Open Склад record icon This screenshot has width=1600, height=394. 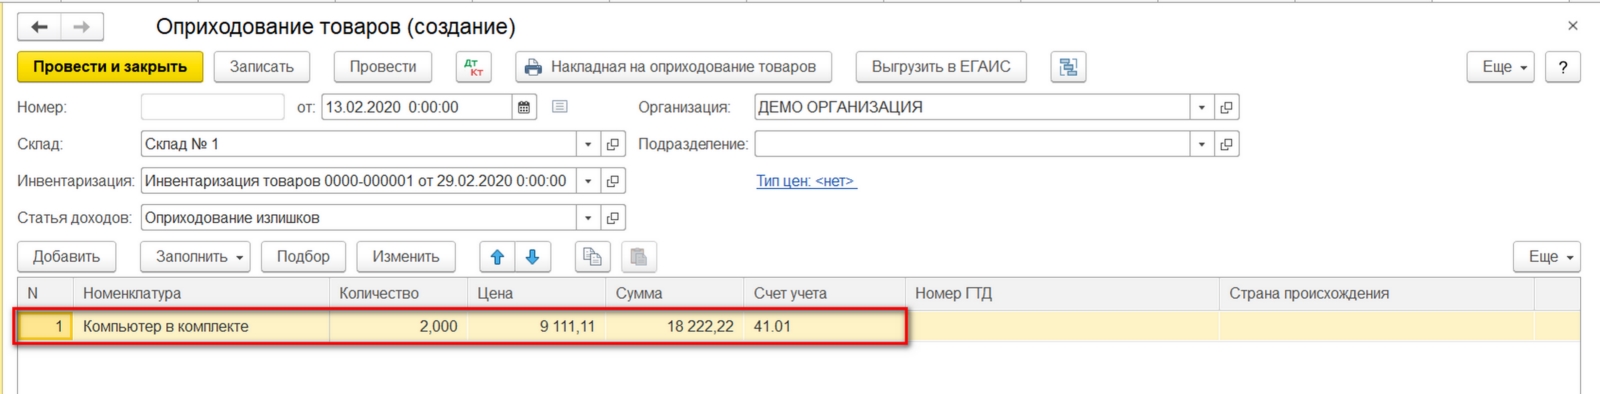point(613,144)
